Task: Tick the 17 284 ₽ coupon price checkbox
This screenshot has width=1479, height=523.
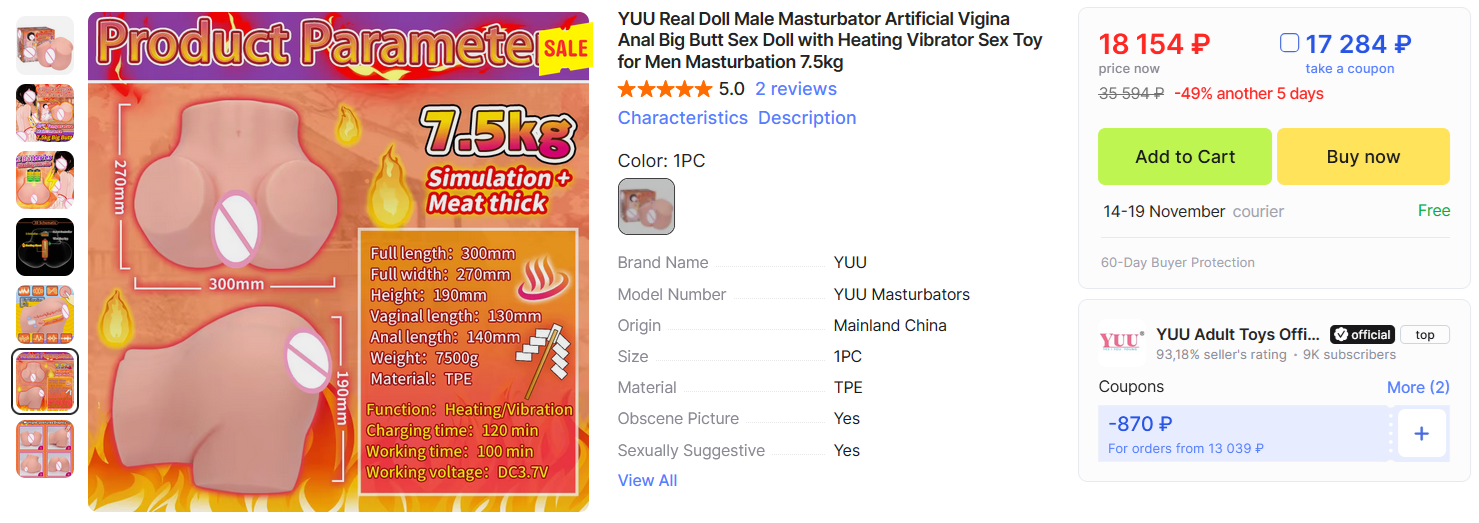Action: (x=1290, y=43)
